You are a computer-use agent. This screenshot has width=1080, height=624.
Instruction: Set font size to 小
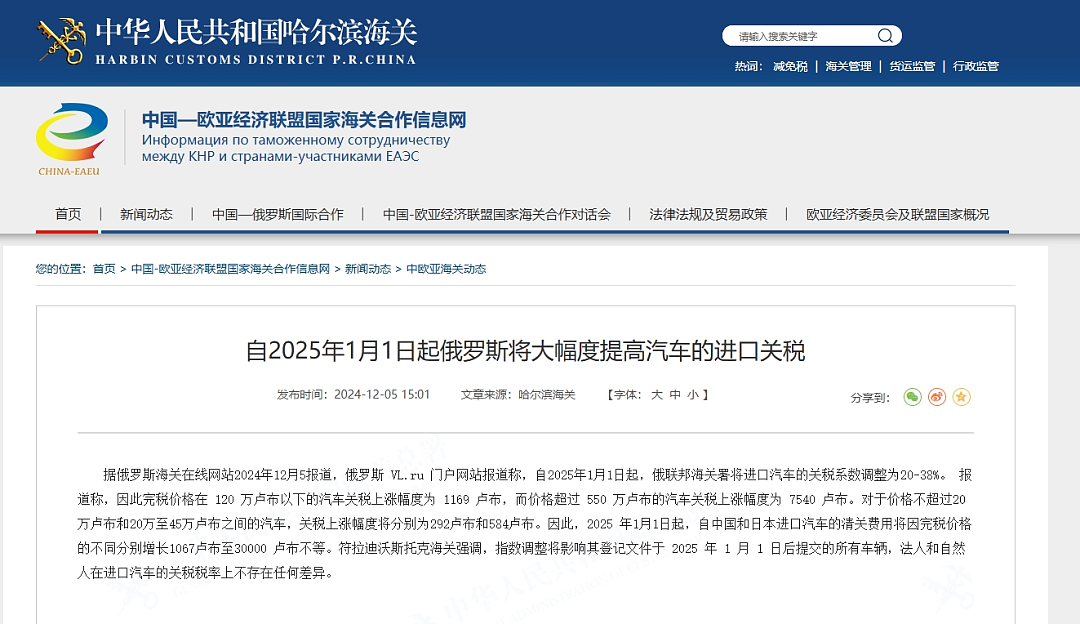pos(693,395)
